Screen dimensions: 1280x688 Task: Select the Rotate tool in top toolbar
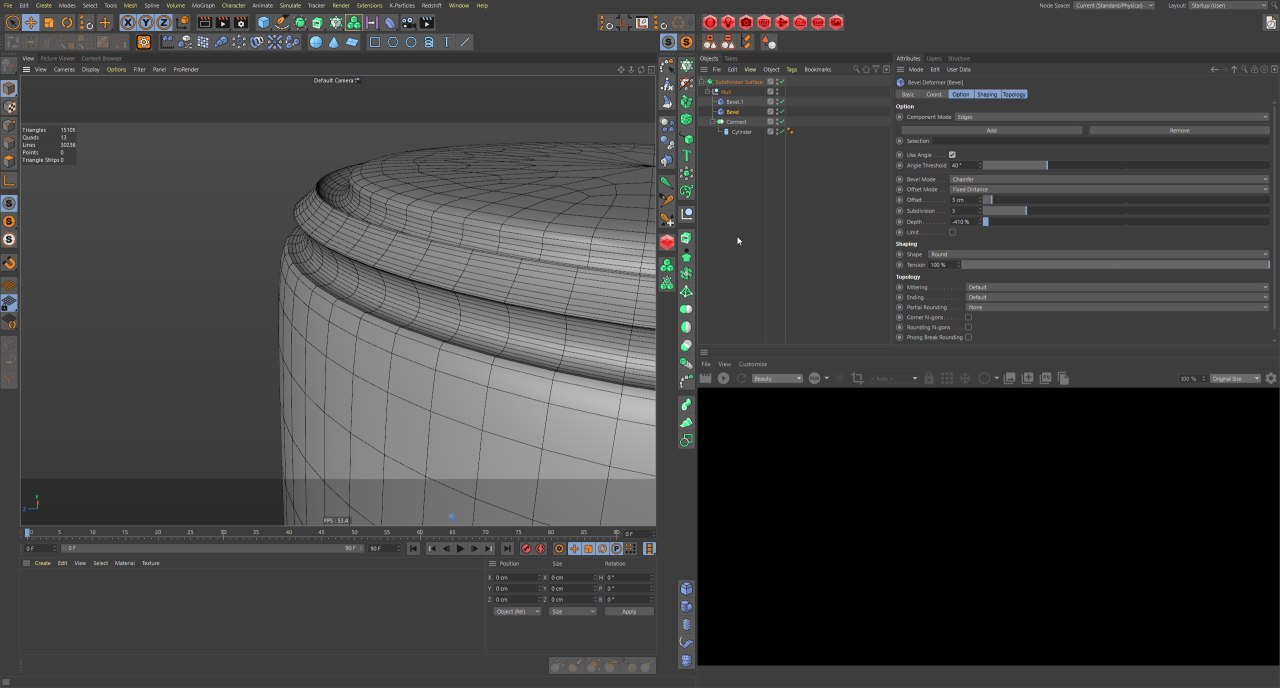(x=67, y=22)
